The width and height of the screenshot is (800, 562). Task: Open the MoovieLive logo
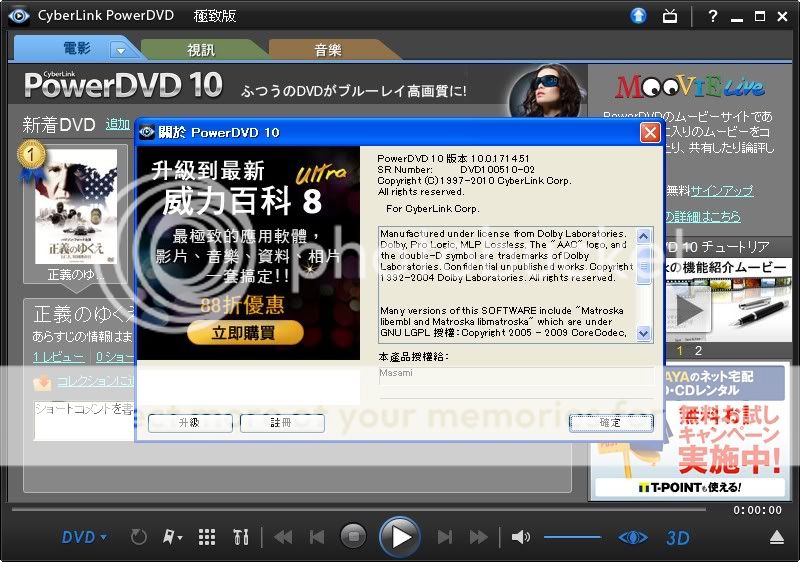pos(690,87)
